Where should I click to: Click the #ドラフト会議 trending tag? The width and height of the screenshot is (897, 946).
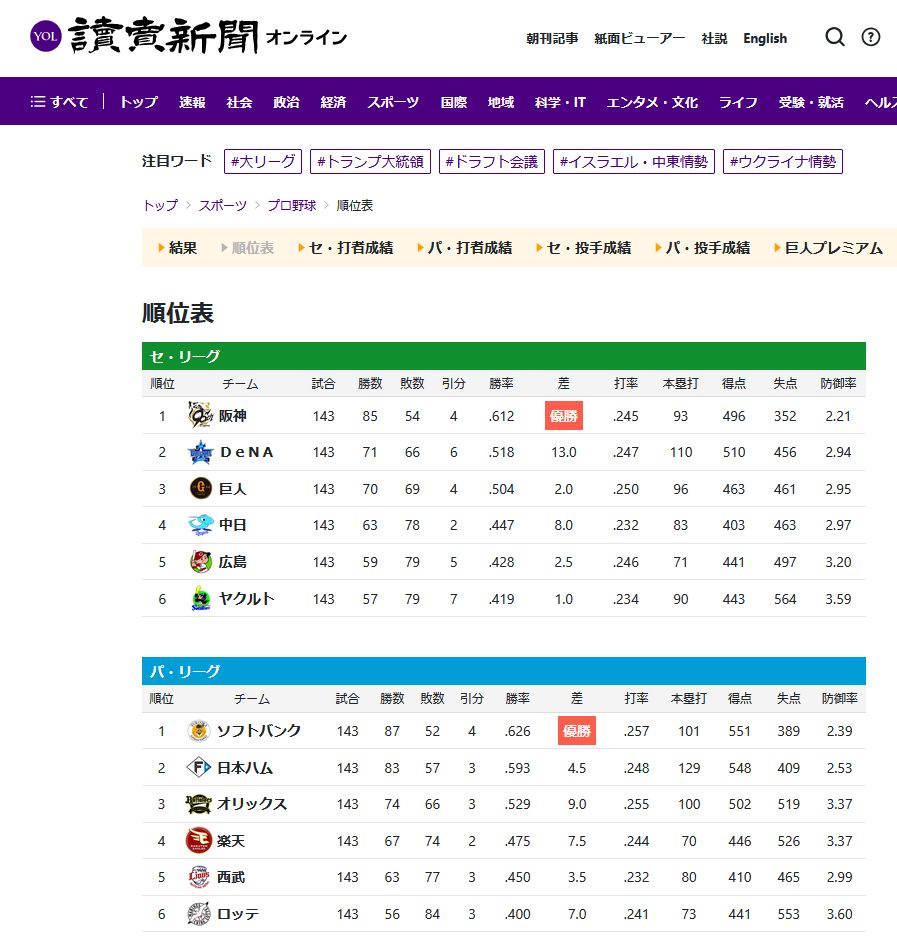point(491,161)
